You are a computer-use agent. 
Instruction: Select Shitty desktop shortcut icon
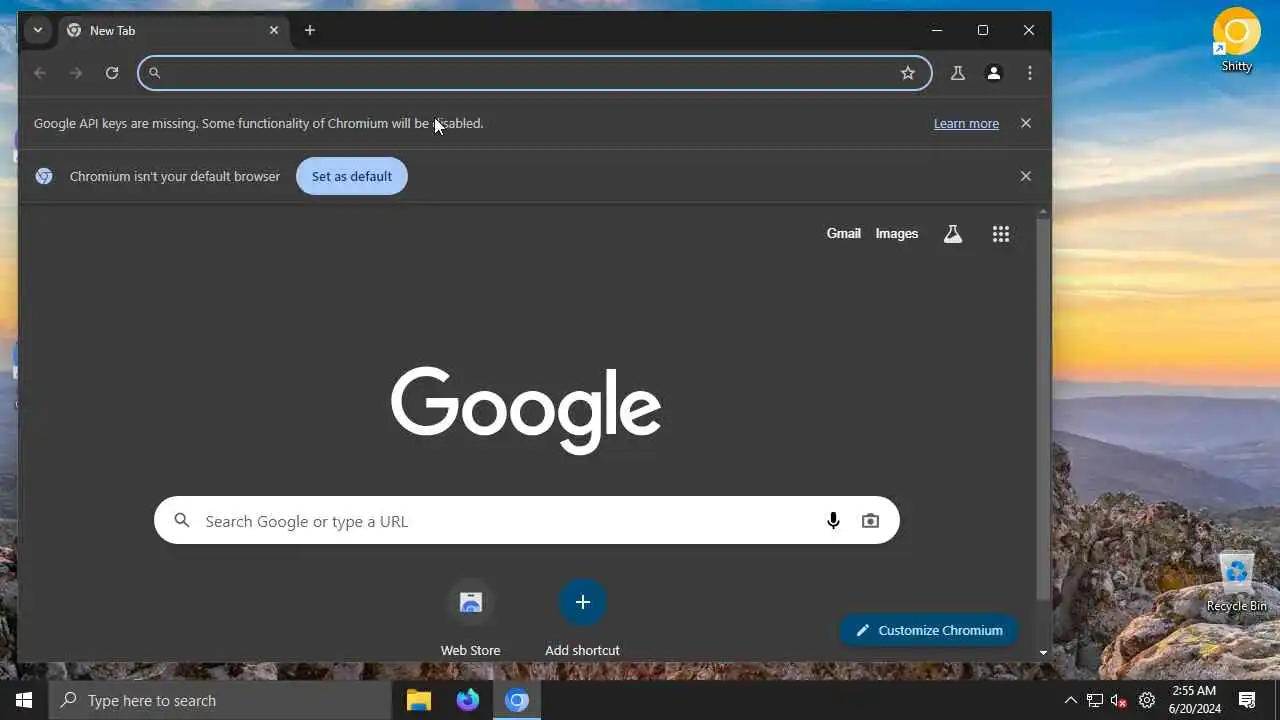click(1237, 40)
